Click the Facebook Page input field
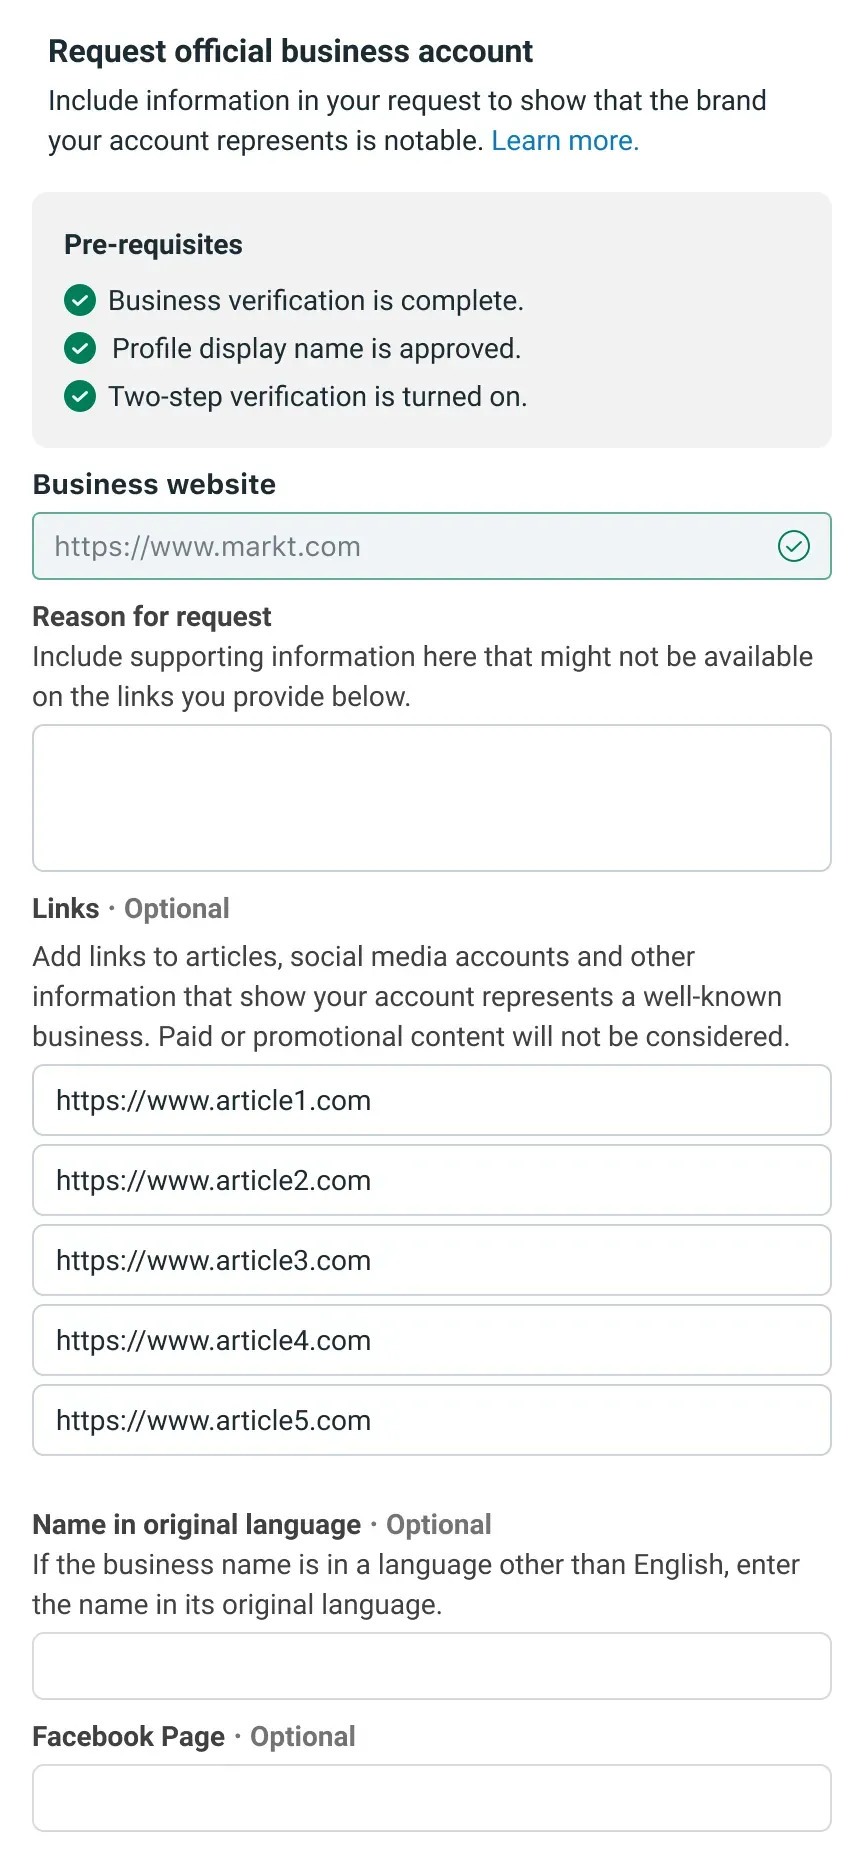The image size is (864, 1866). [432, 1798]
